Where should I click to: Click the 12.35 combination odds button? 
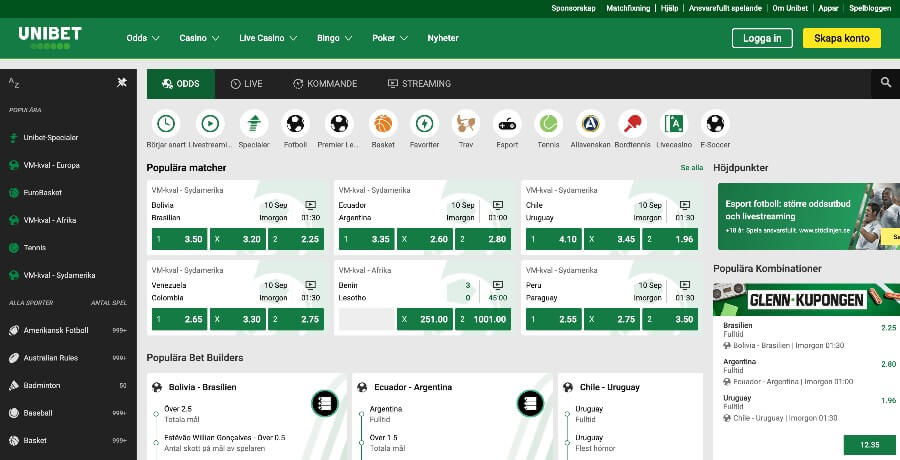(x=870, y=444)
